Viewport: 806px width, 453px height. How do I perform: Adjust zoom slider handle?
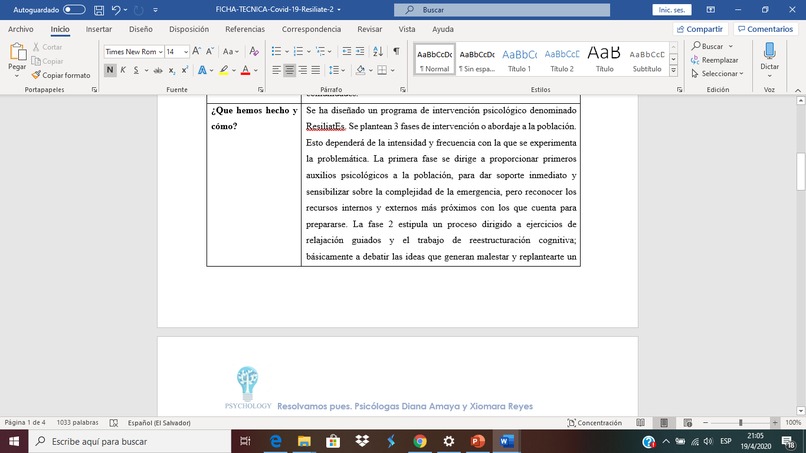740,423
